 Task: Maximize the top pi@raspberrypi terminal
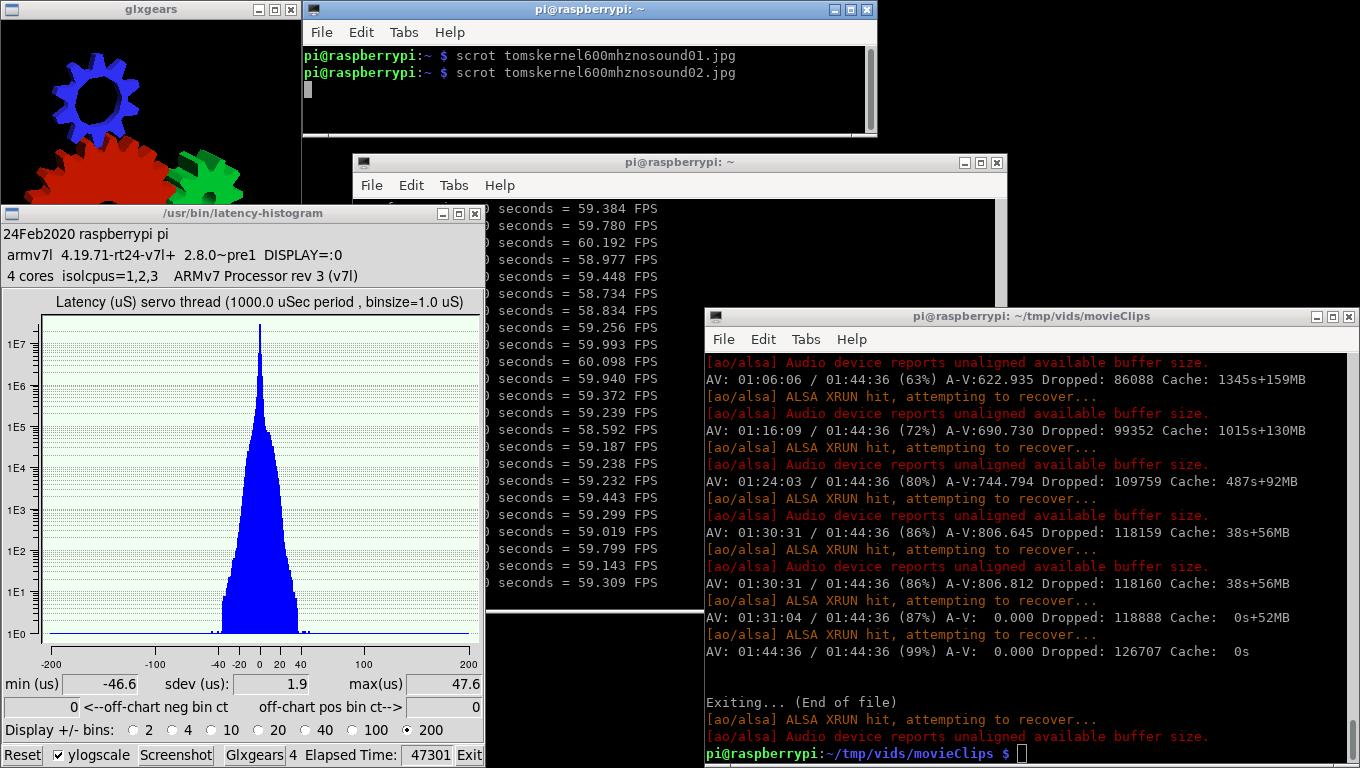850,10
